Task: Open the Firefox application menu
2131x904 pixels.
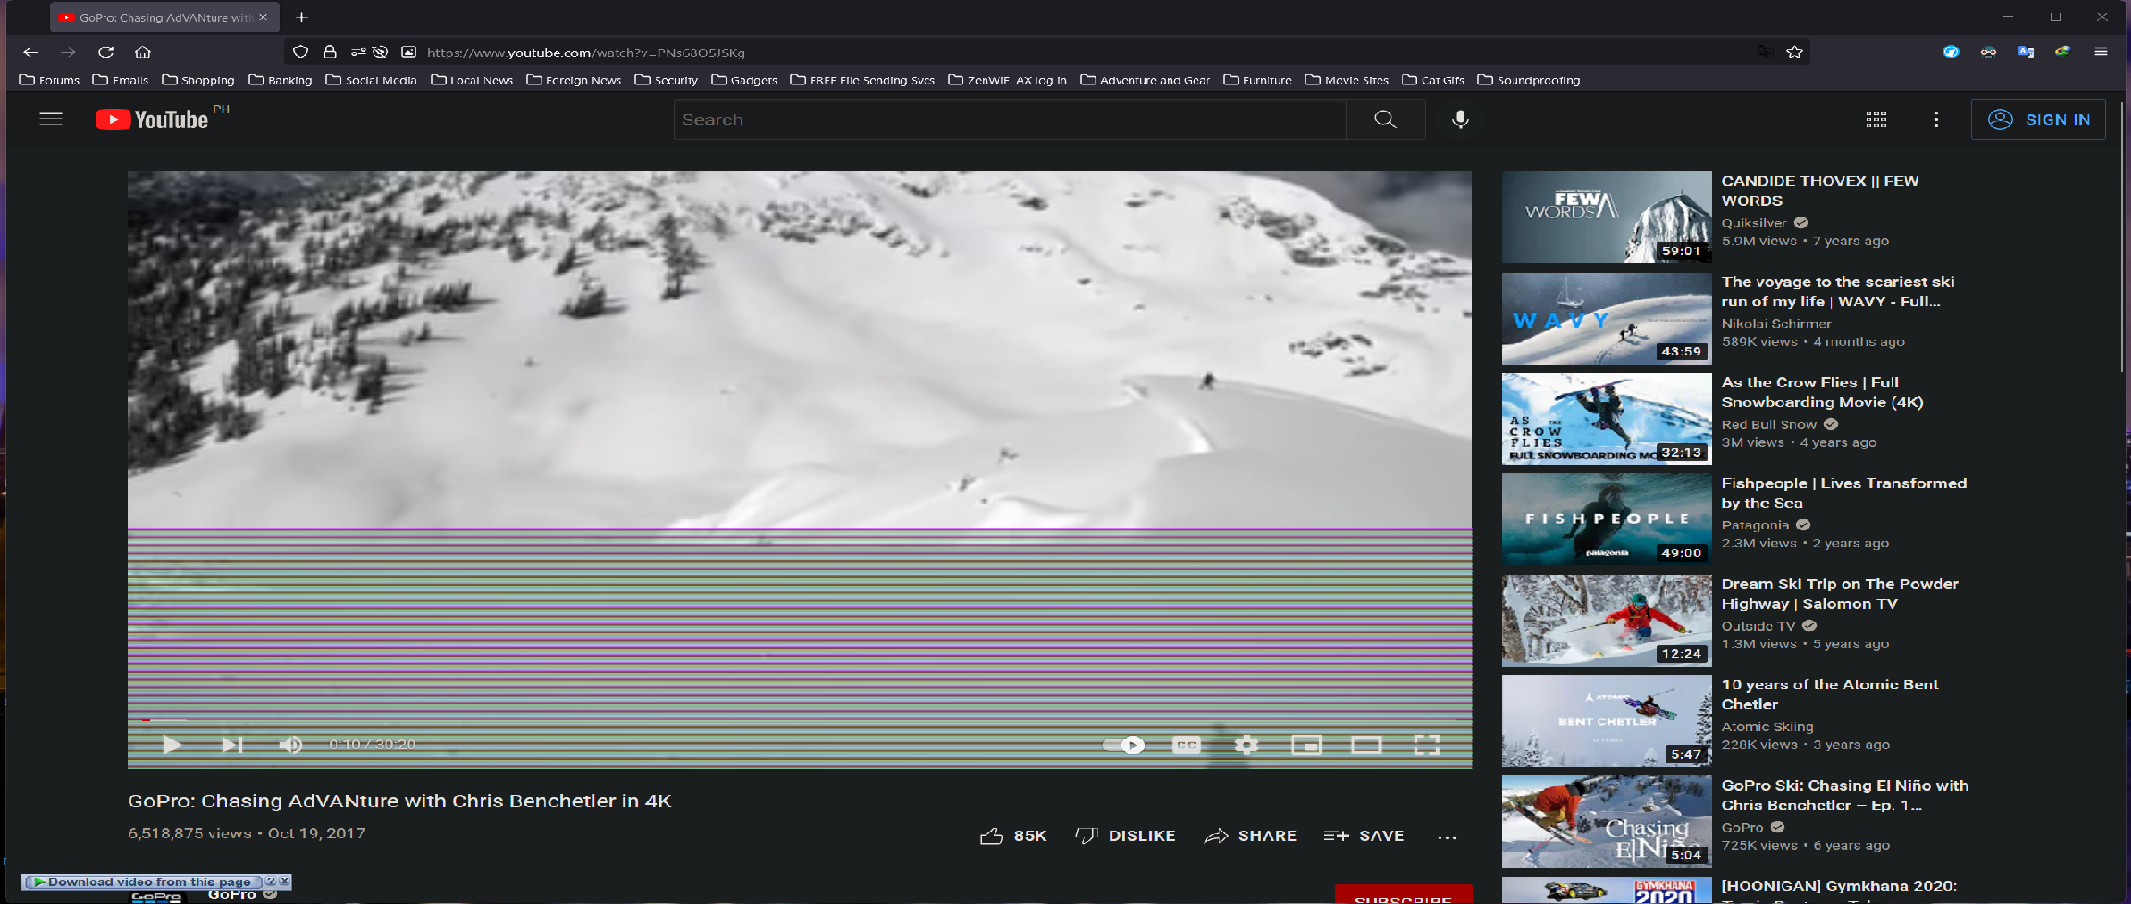Action: (x=2101, y=52)
